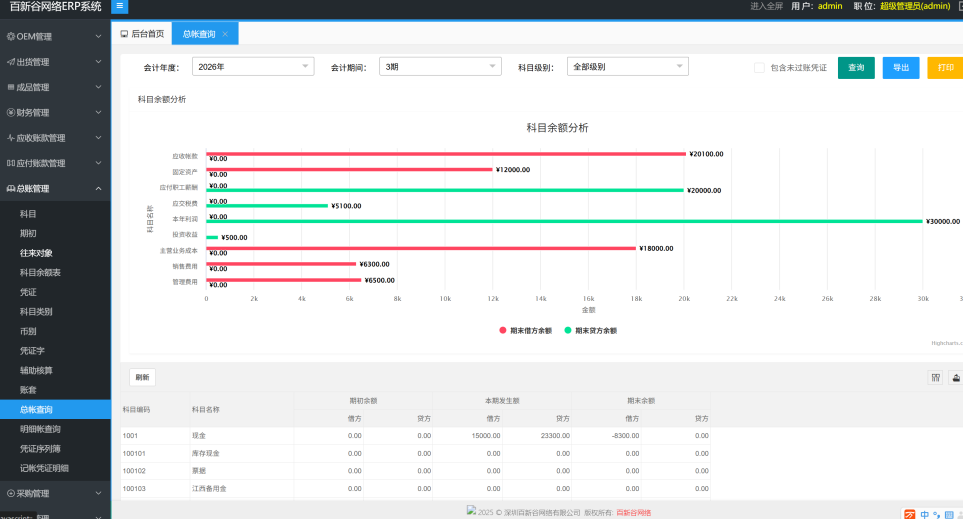This screenshot has width=963, height=519.
Task: Open the 科目级别 dropdown showing 全部级别
Action: coord(627,67)
